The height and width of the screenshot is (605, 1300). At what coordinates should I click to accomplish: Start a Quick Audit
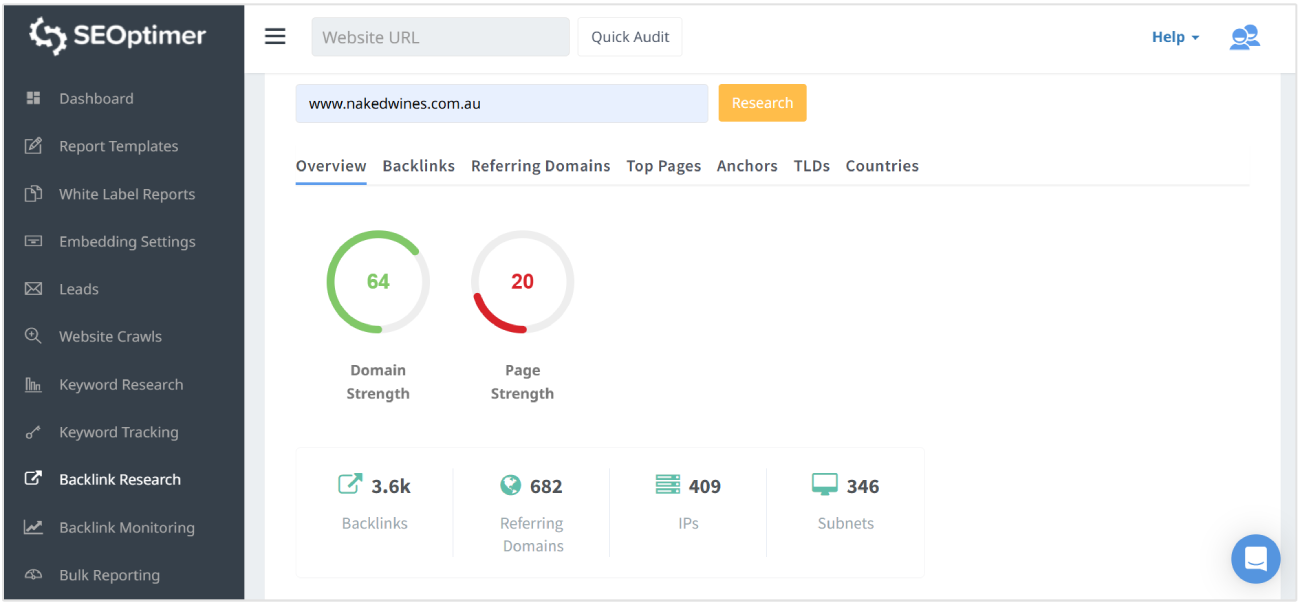[629, 36]
